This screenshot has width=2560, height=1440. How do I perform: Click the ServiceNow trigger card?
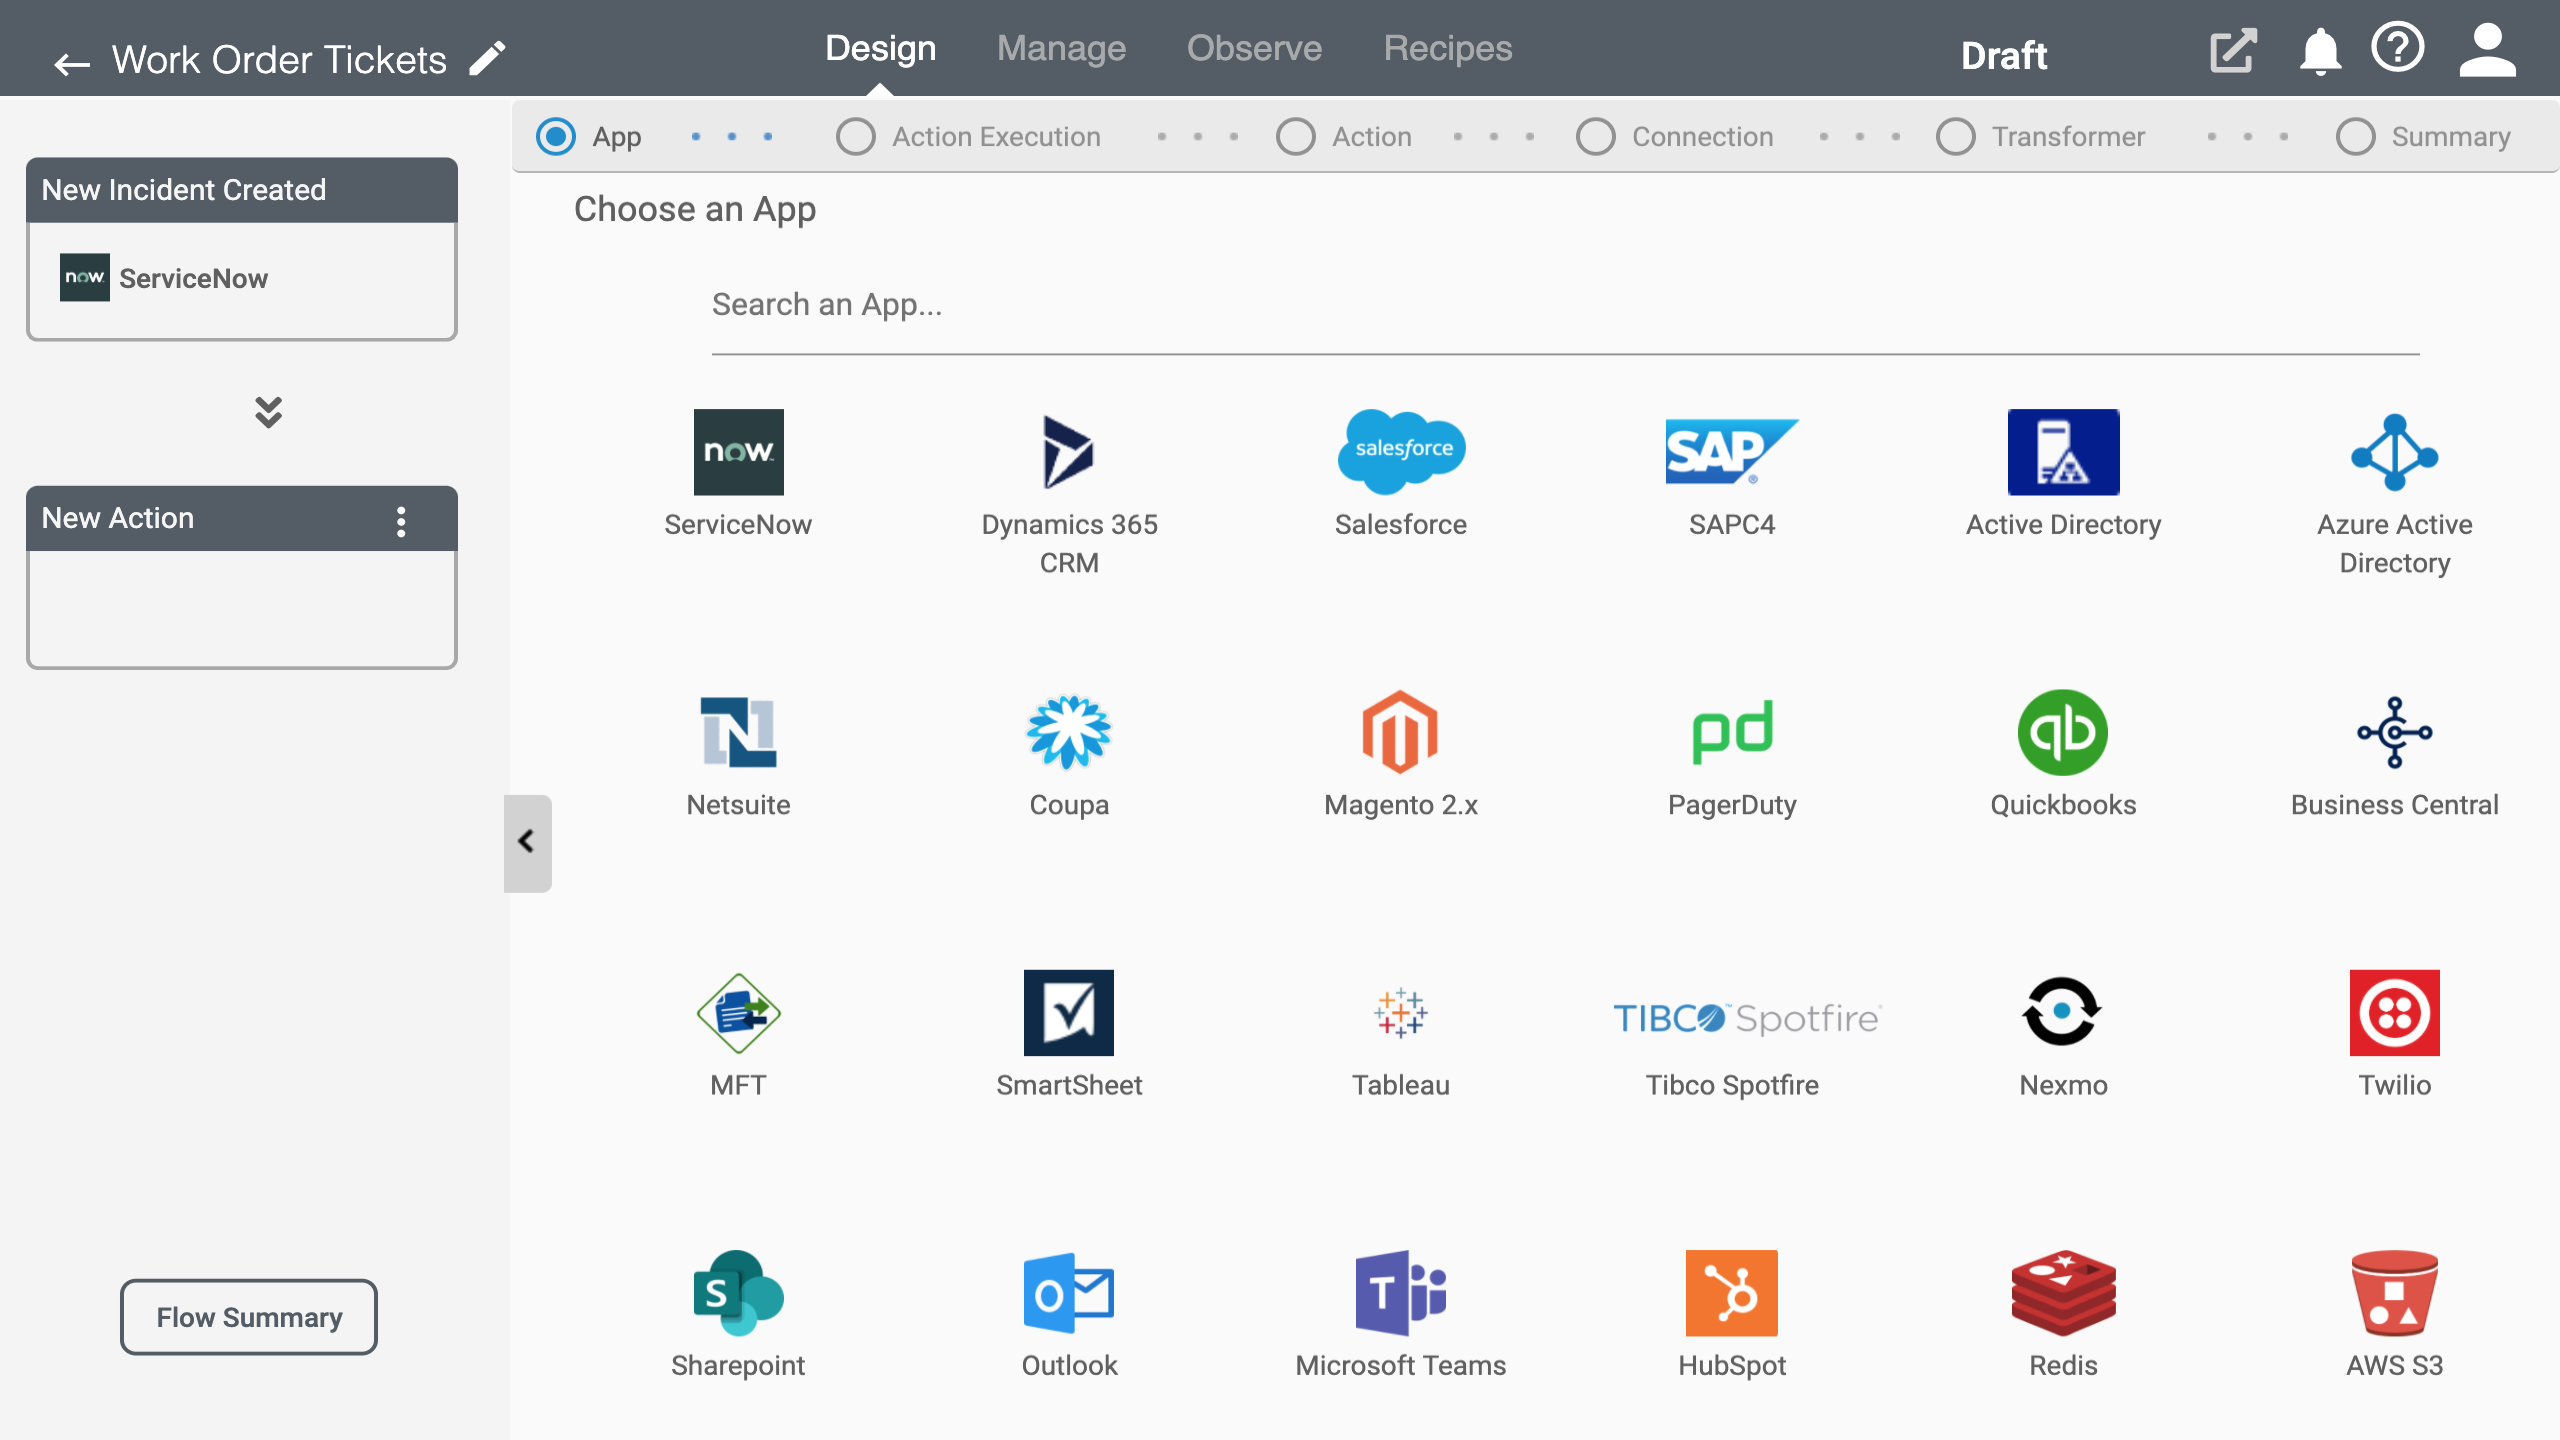tap(242, 279)
